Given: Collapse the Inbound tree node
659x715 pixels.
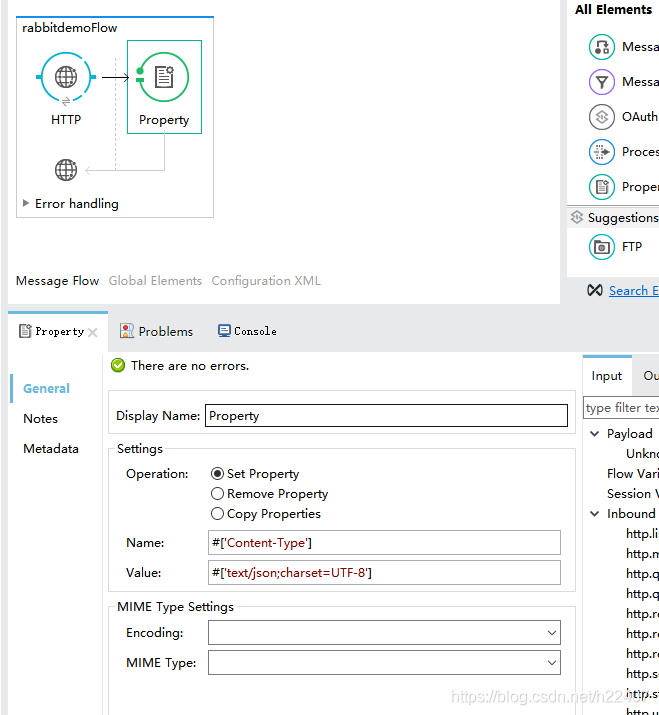Looking at the screenshot, I should pyautogui.click(x=595, y=514).
